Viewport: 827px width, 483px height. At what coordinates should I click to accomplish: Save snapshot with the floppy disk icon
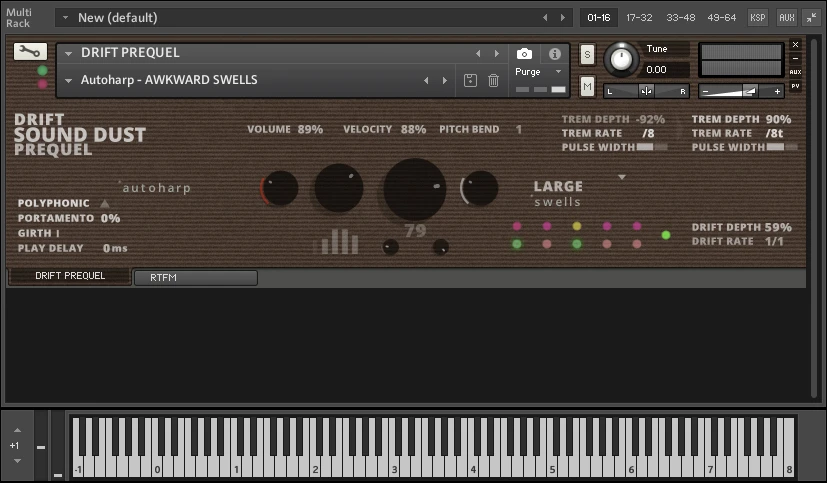(x=470, y=80)
